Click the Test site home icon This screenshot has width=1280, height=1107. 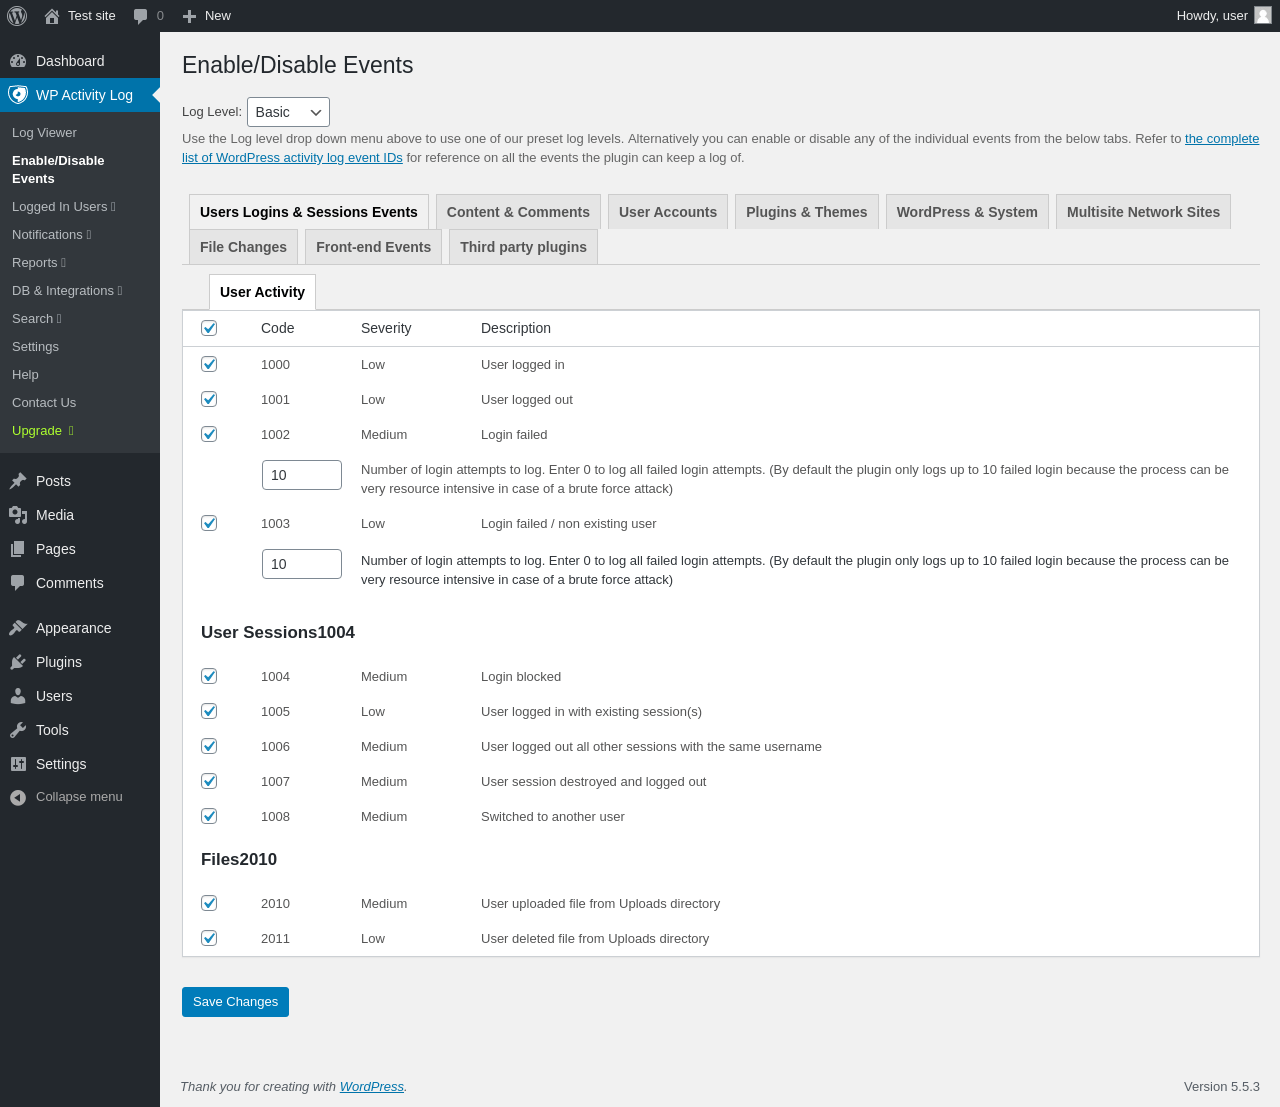point(52,16)
